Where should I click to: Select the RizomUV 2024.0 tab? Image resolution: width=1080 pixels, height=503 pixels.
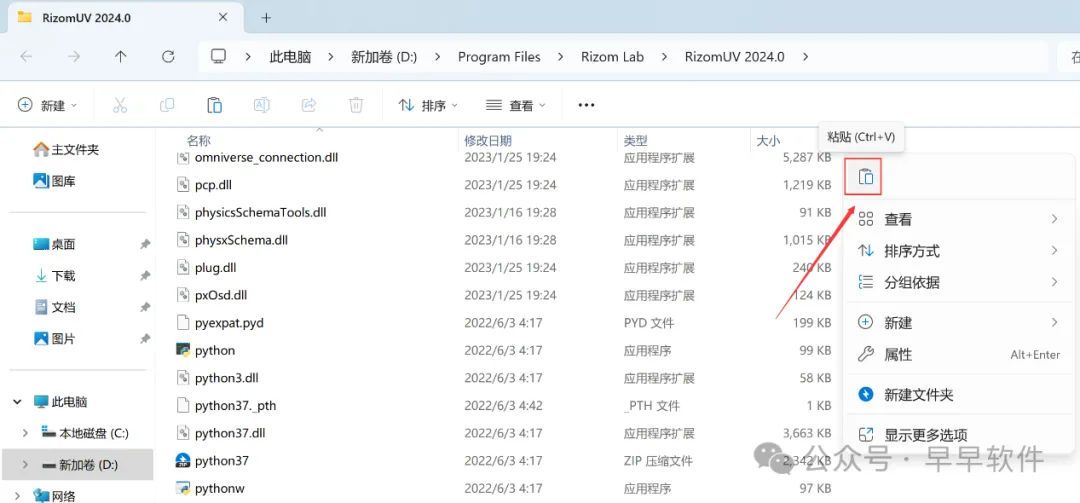point(127,17)
